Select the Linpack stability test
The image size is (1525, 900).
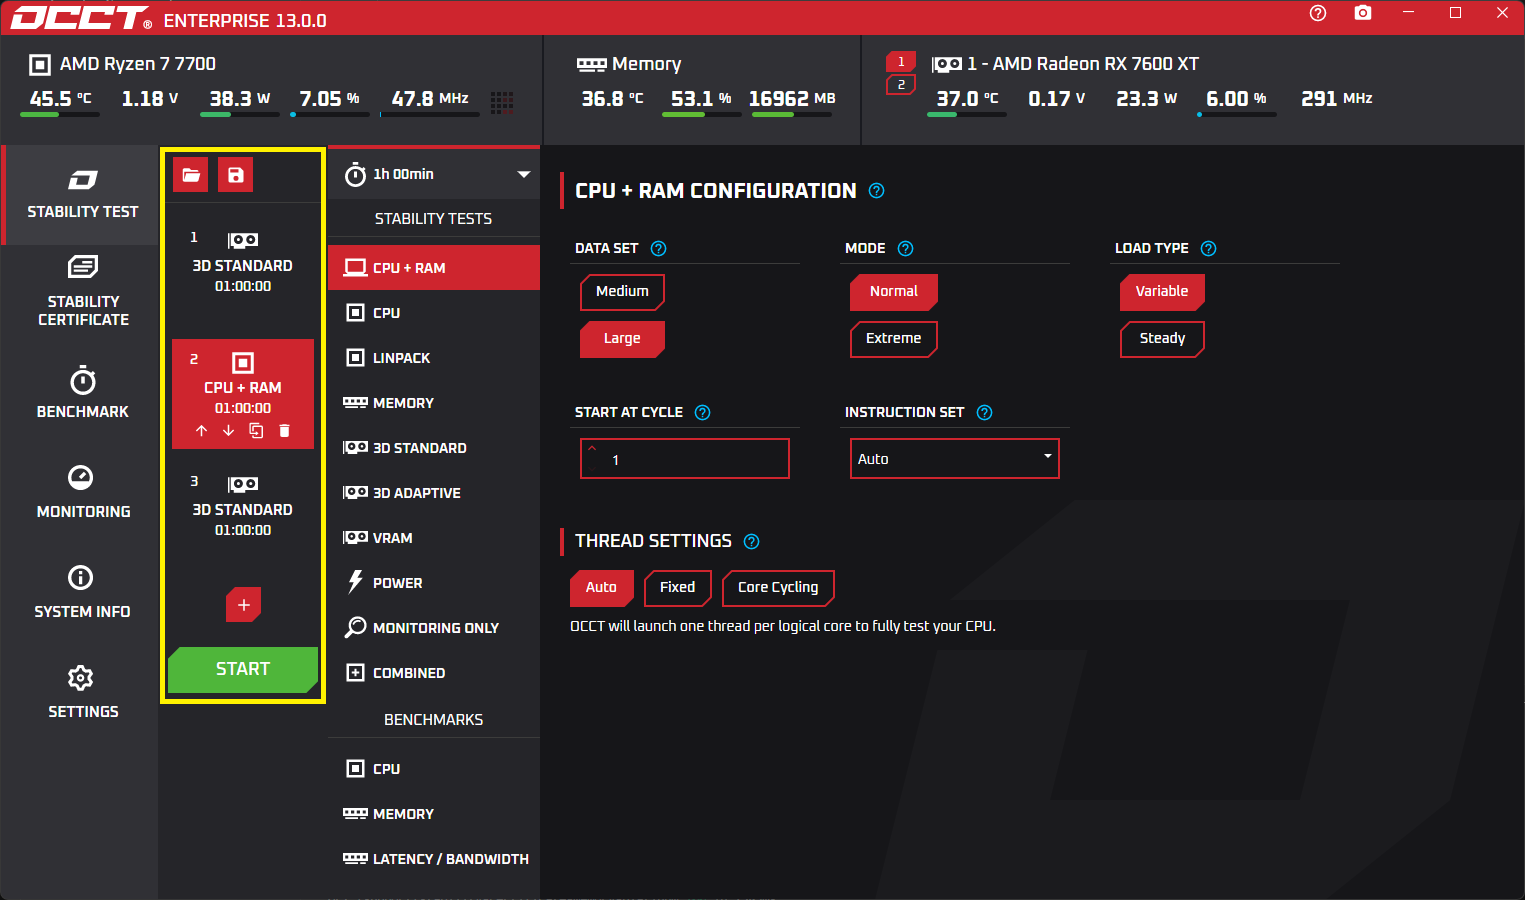(401, 358)
